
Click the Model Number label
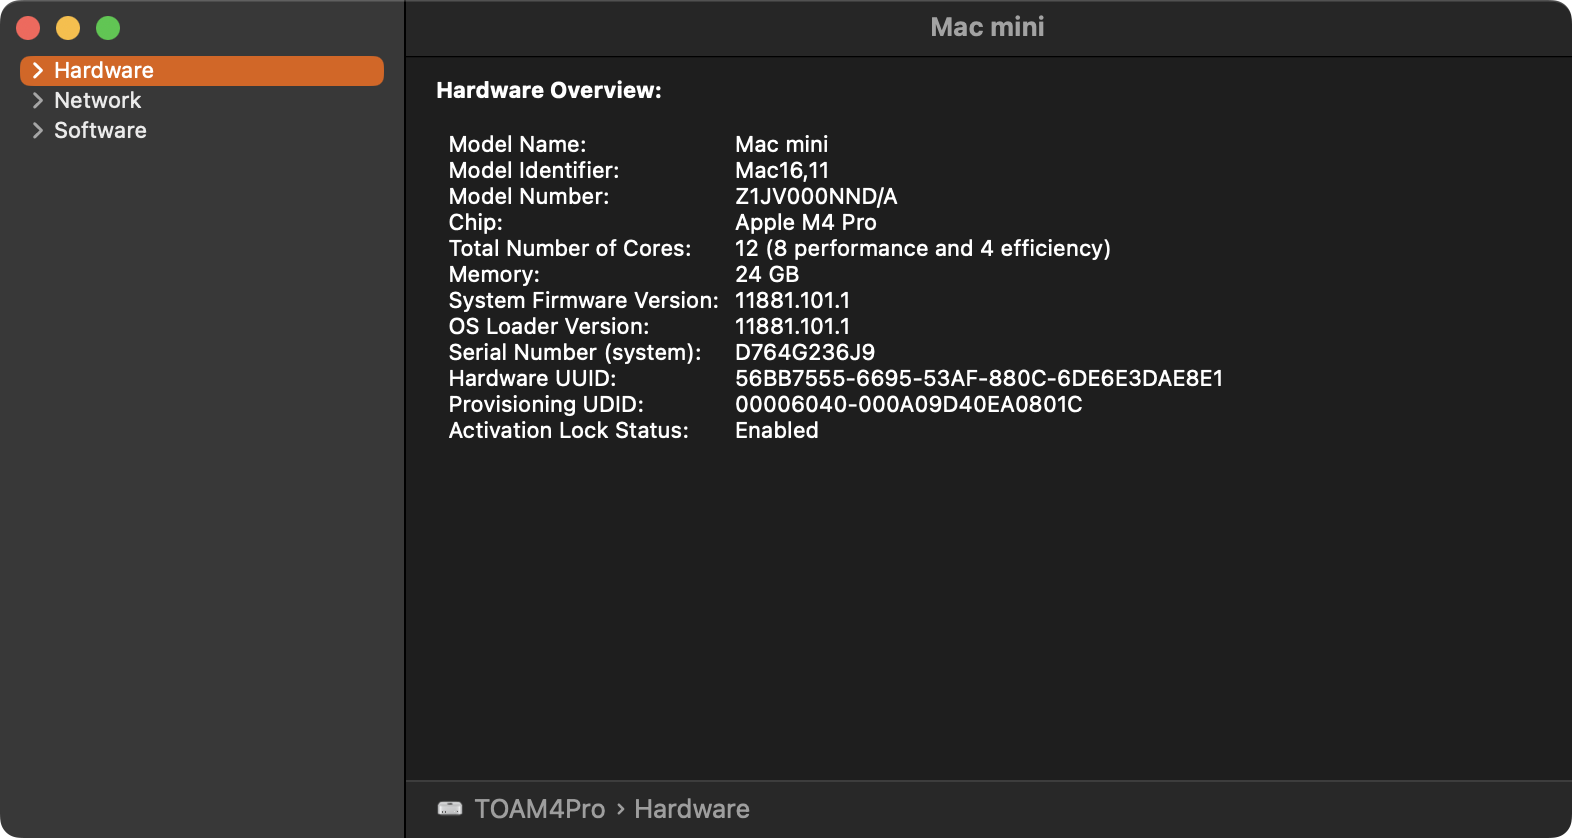[x=529, y=196]
